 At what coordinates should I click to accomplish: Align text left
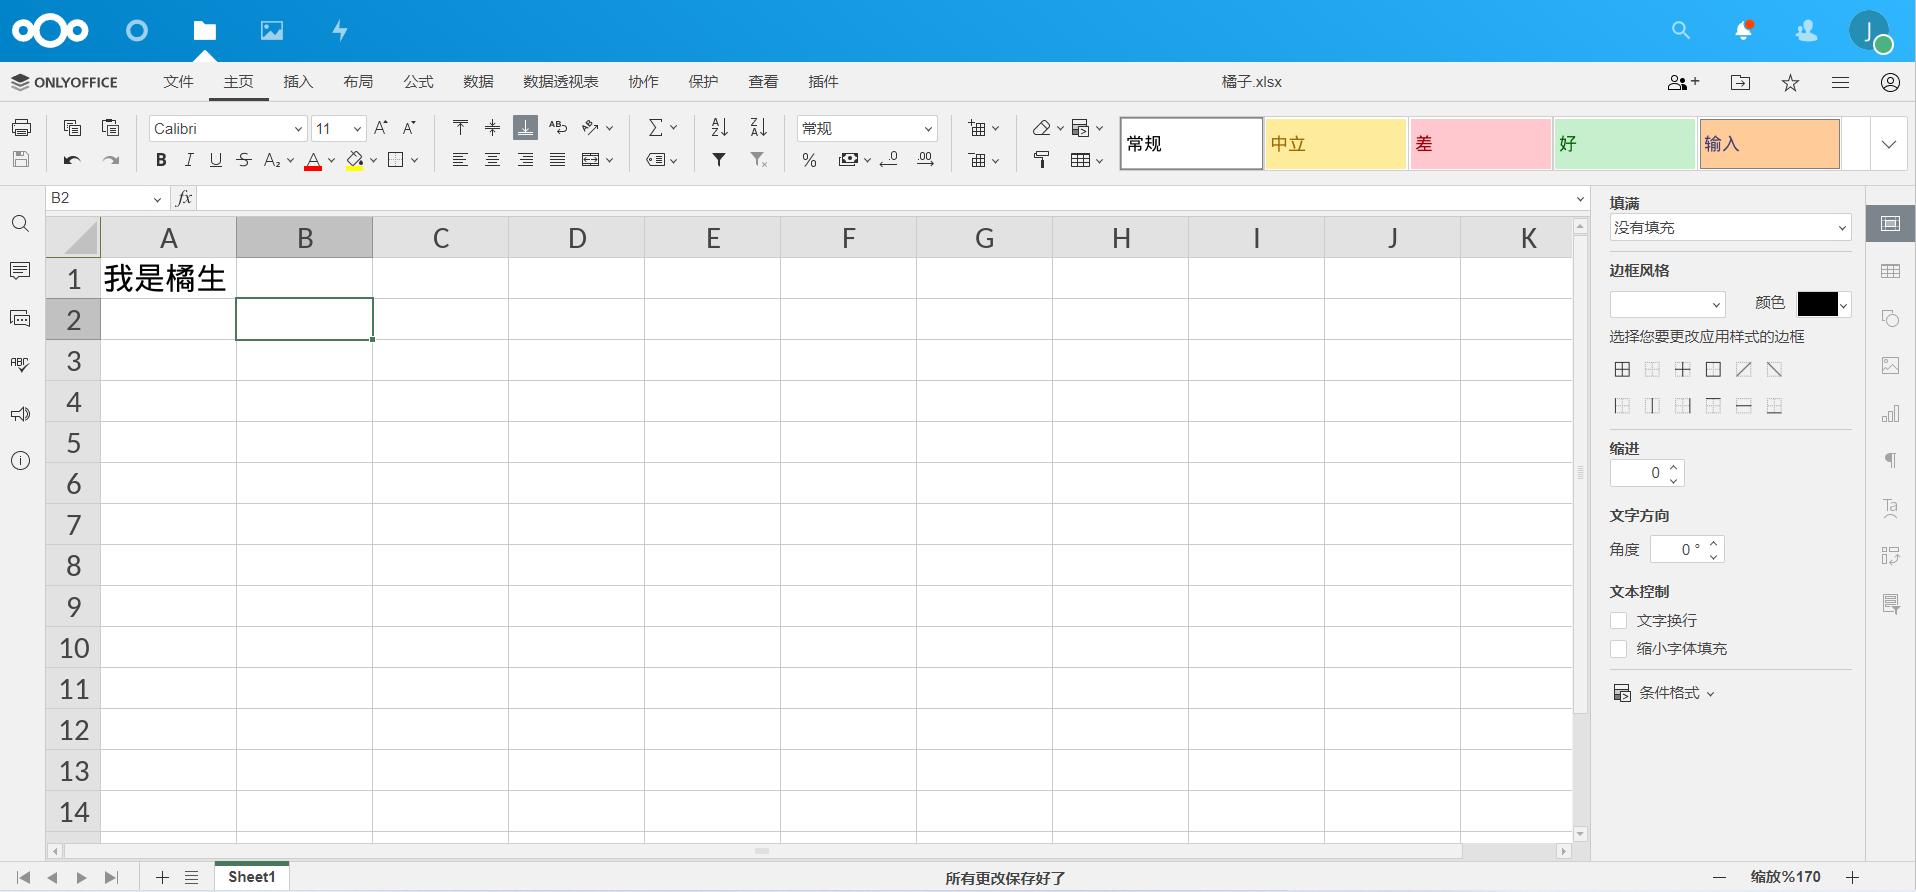point(460,160)
